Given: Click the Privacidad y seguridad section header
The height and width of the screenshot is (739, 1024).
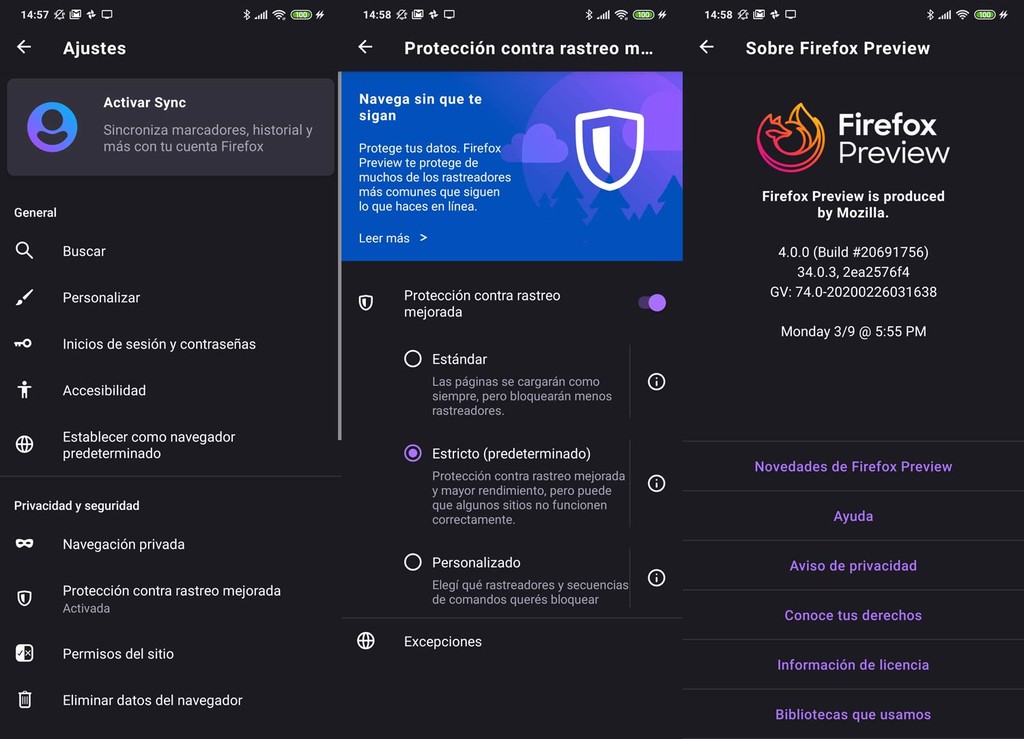Looking at the screenshot, I should tap(76, 505).
